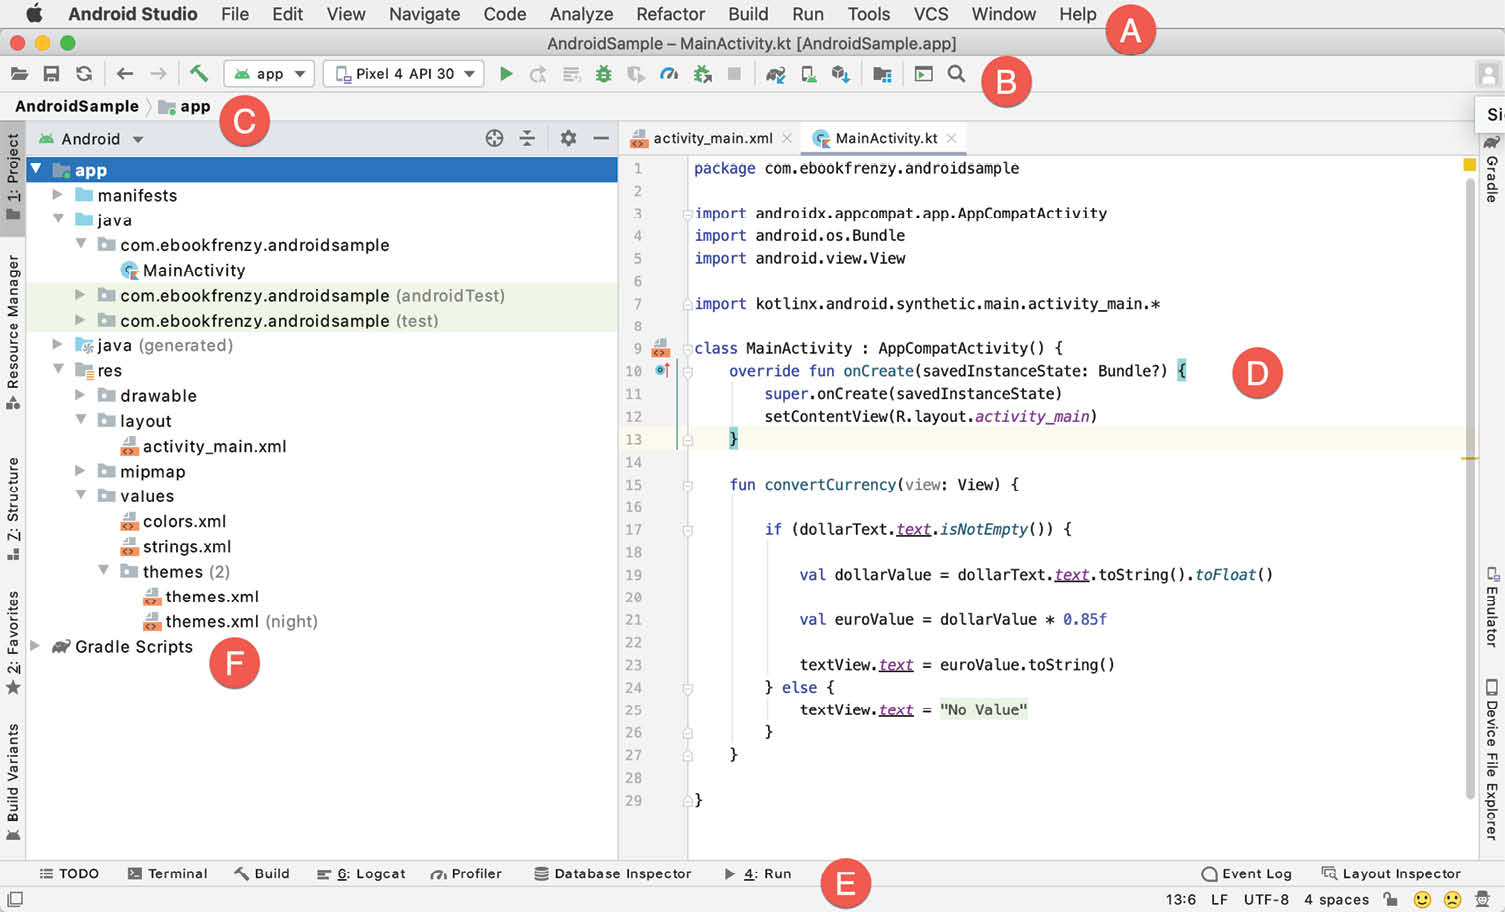
Task: Click the grey Stop square icon
Action: pyautogui.click(x=734, y=74)
